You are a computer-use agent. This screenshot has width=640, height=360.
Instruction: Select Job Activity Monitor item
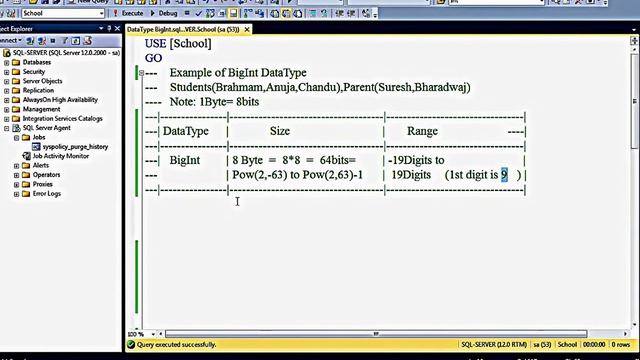tap(60, 156)
